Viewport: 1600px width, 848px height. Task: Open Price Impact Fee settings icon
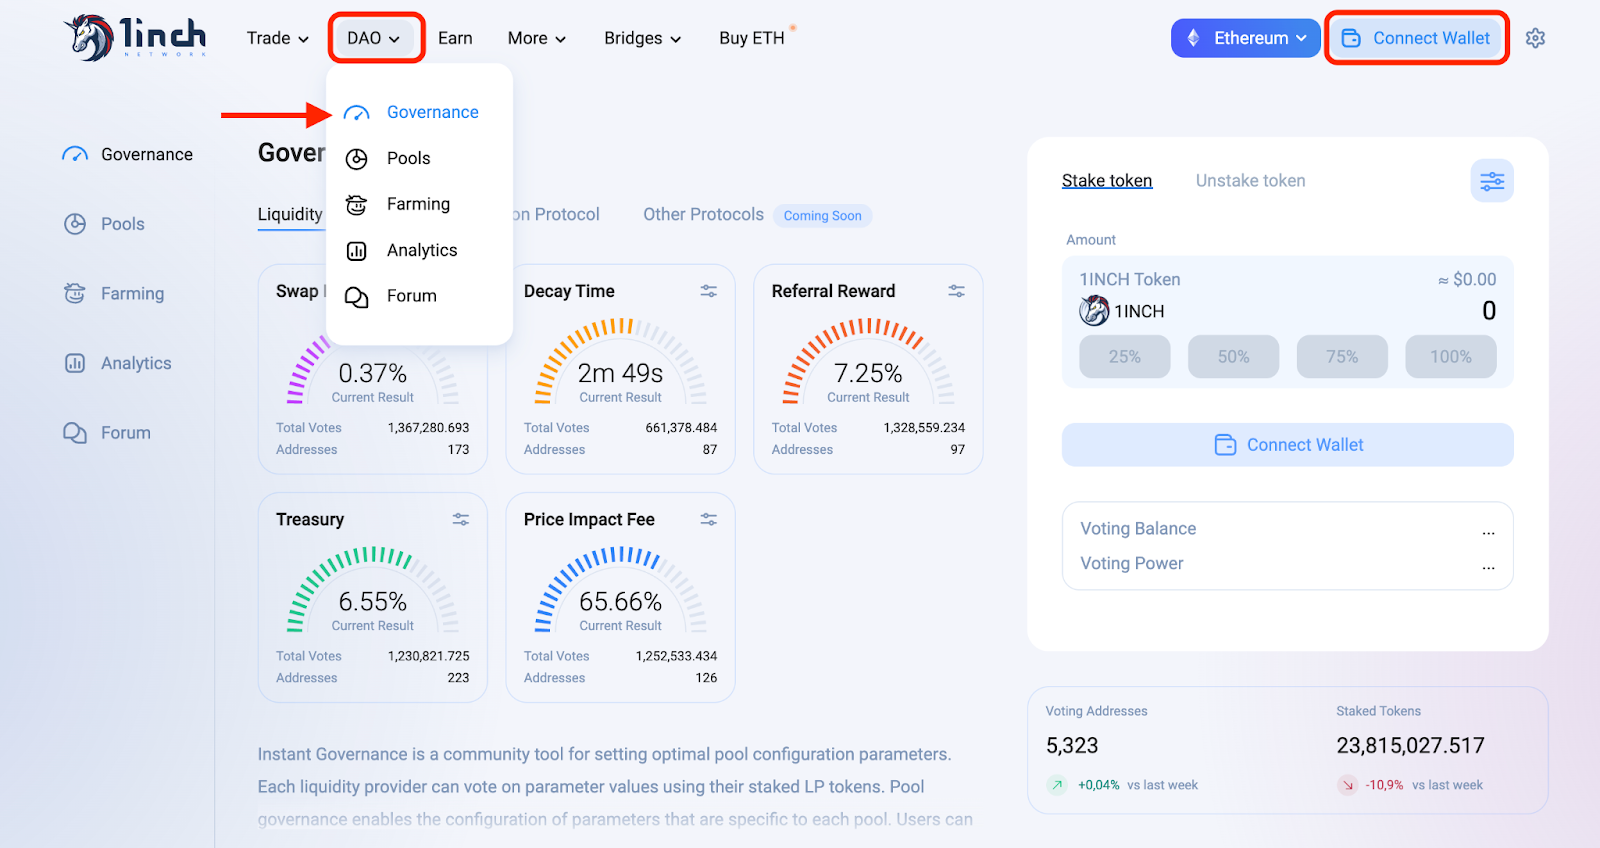click(709, 519)
